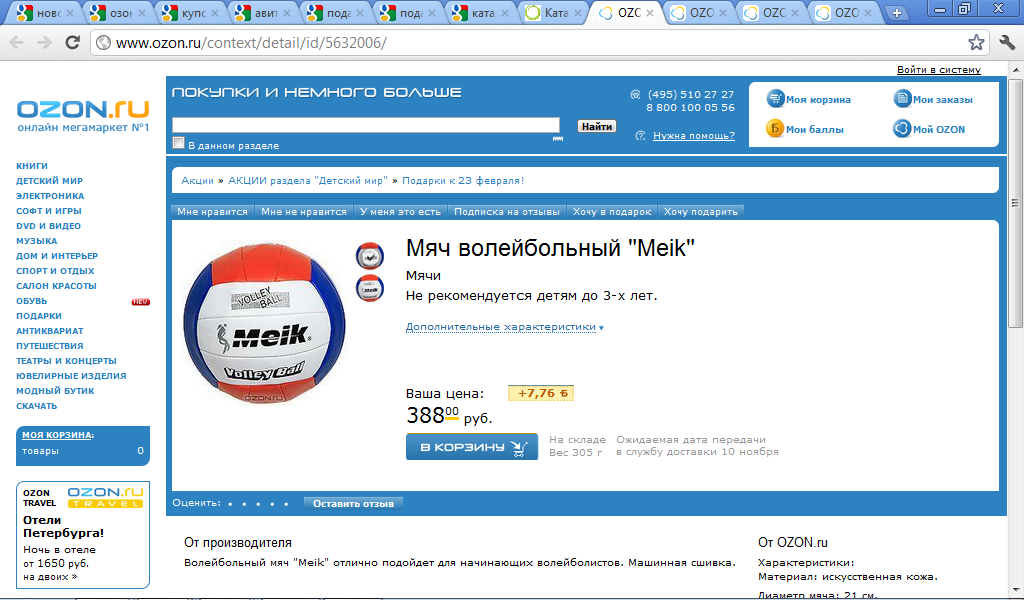Open the Chrome wrench settings menu
Image resolution: width=1024 pixels, height=600 pixels.
click(x=1006, y=42)
